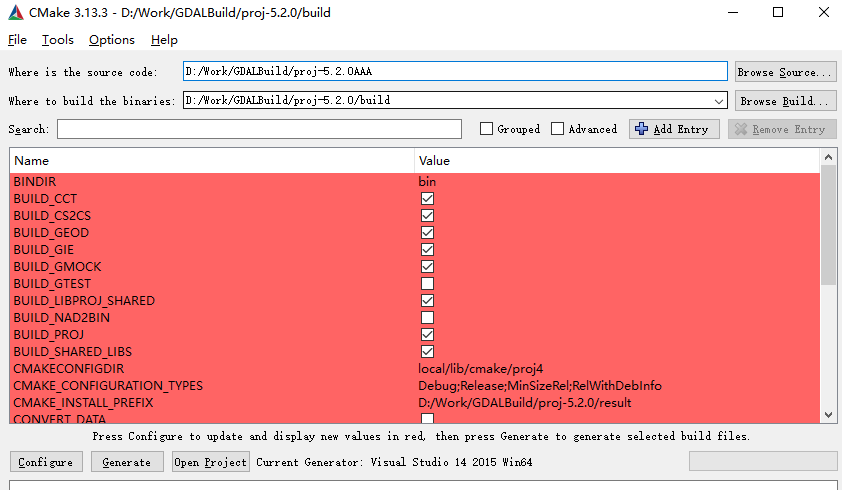Select CMAKE_CONFIGURATION_TYPES entry name
This screenshot has width=842, height=490.
pos(108,386)
